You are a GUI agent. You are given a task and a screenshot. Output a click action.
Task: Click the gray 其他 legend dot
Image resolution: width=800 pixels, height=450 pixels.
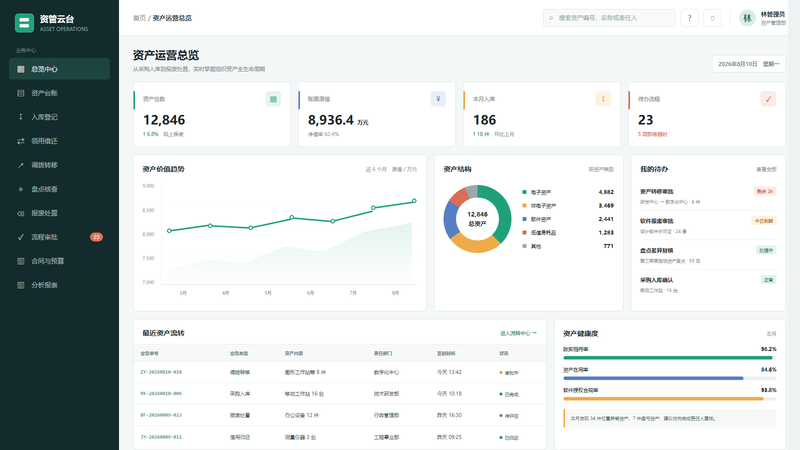coord(524,246)
